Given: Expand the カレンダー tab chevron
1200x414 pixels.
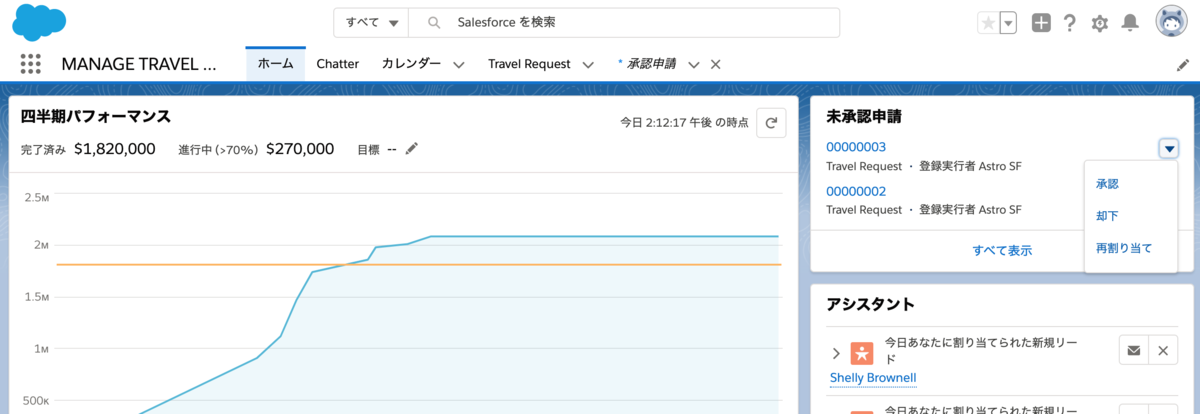Looking at the screenshot, I should [x=459, y=64].
